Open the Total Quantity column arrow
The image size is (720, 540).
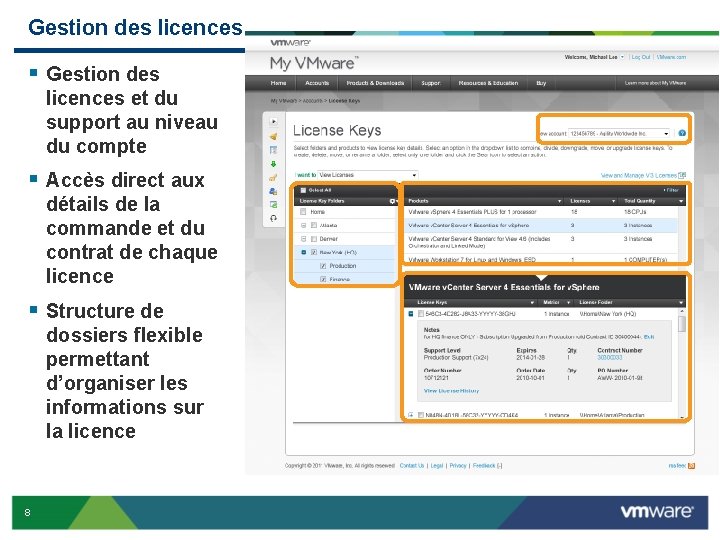pos(681,201)
